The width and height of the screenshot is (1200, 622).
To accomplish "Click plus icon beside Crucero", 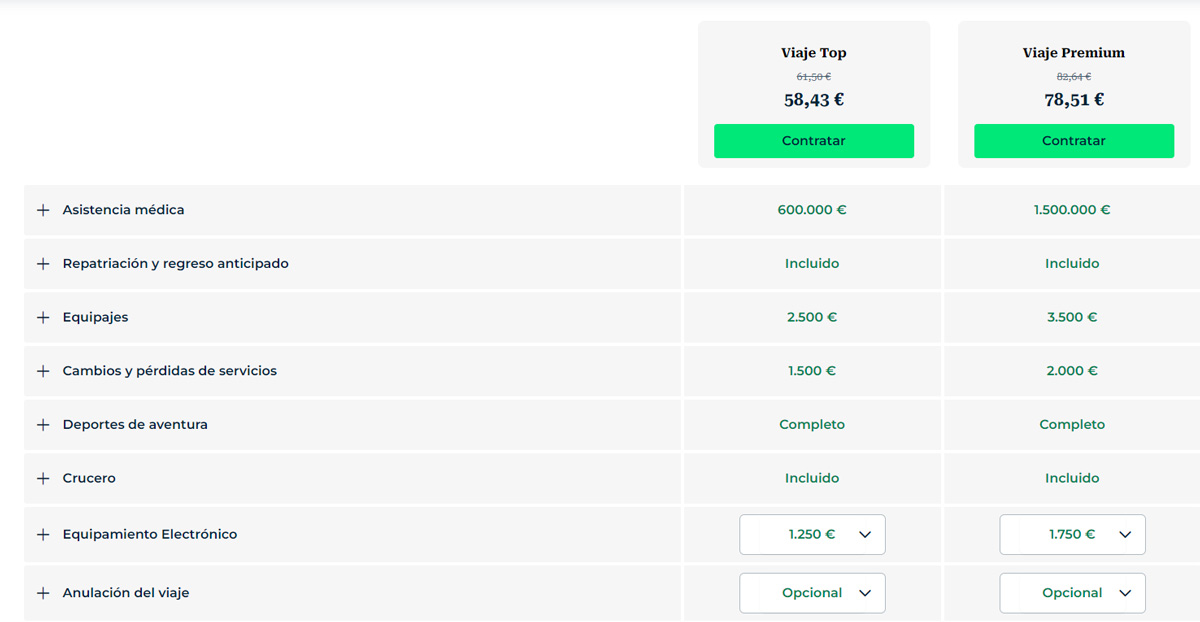I will click(43, 478).
